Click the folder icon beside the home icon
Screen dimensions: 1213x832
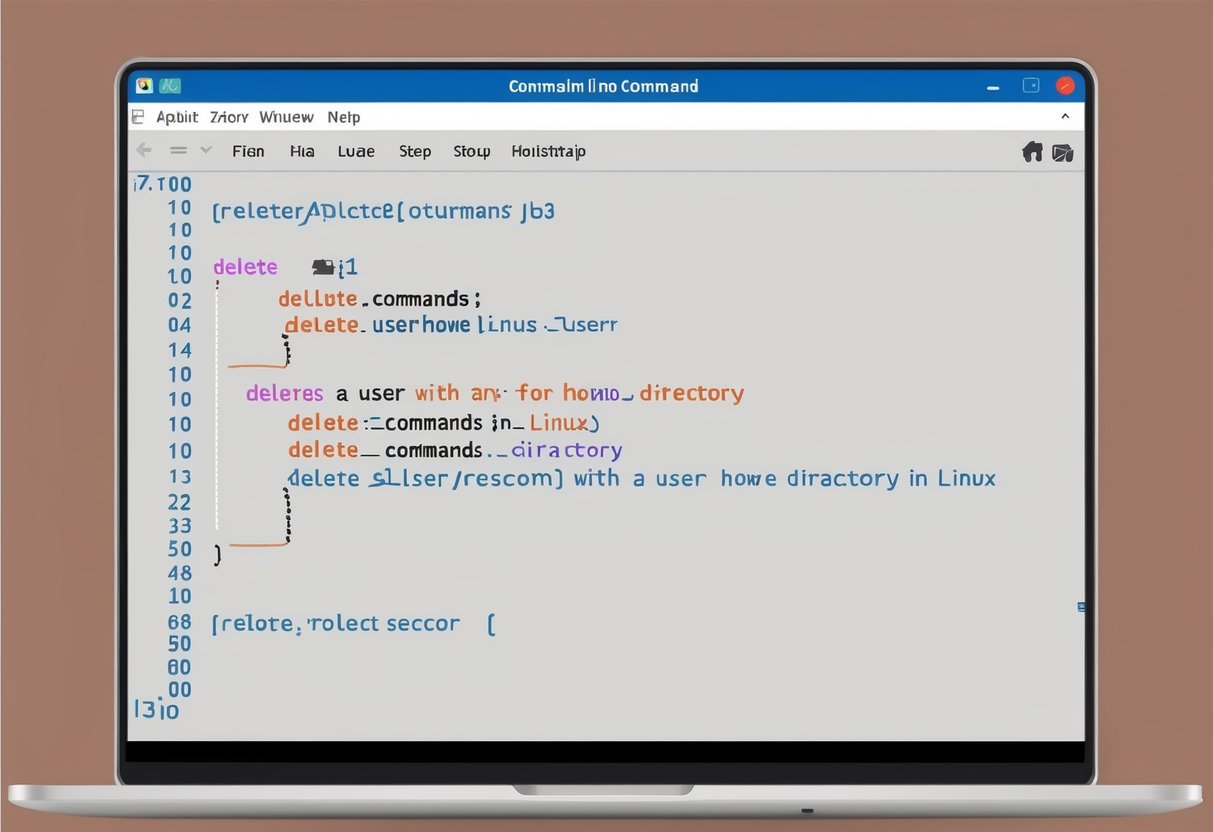click(x=1063, y=153)
